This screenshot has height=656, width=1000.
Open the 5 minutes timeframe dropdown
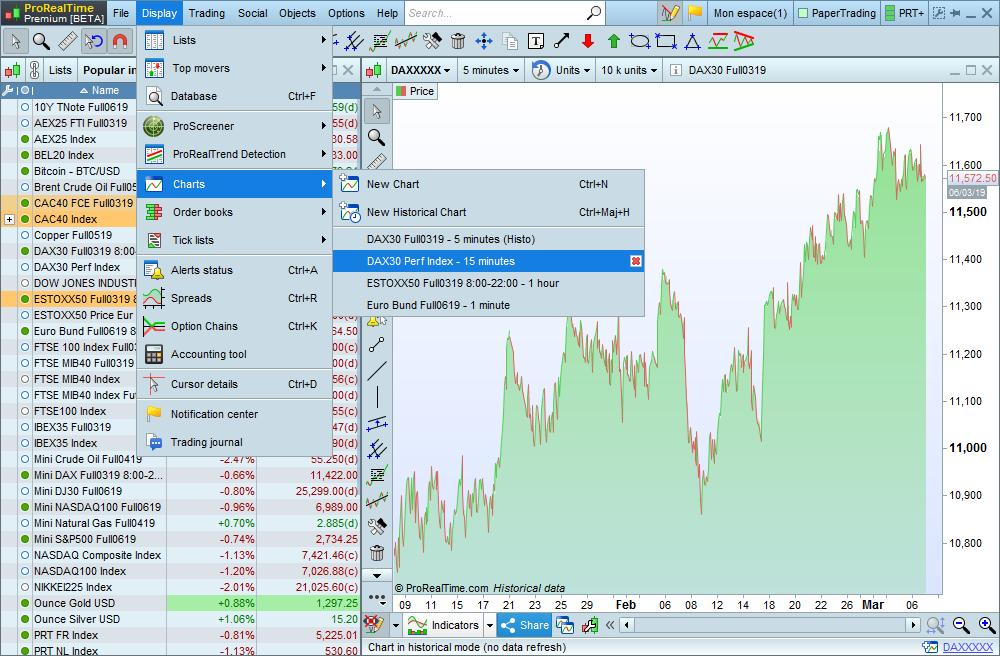490,70
